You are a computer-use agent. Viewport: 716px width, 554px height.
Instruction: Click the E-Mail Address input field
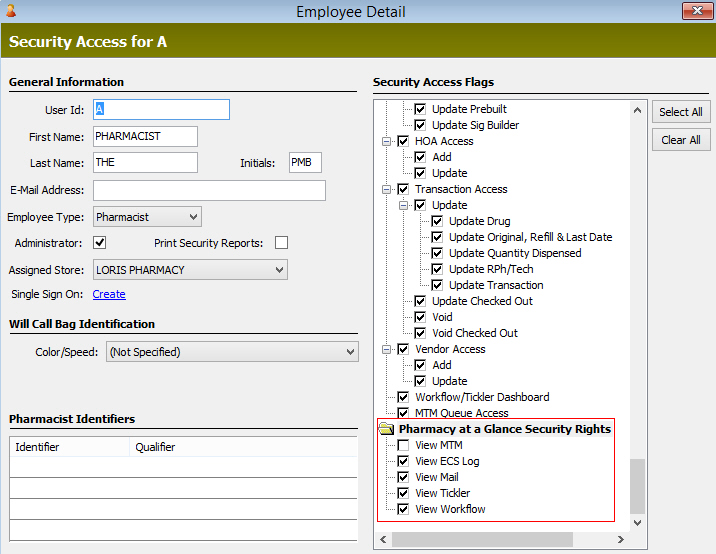(x=209, y=190)
